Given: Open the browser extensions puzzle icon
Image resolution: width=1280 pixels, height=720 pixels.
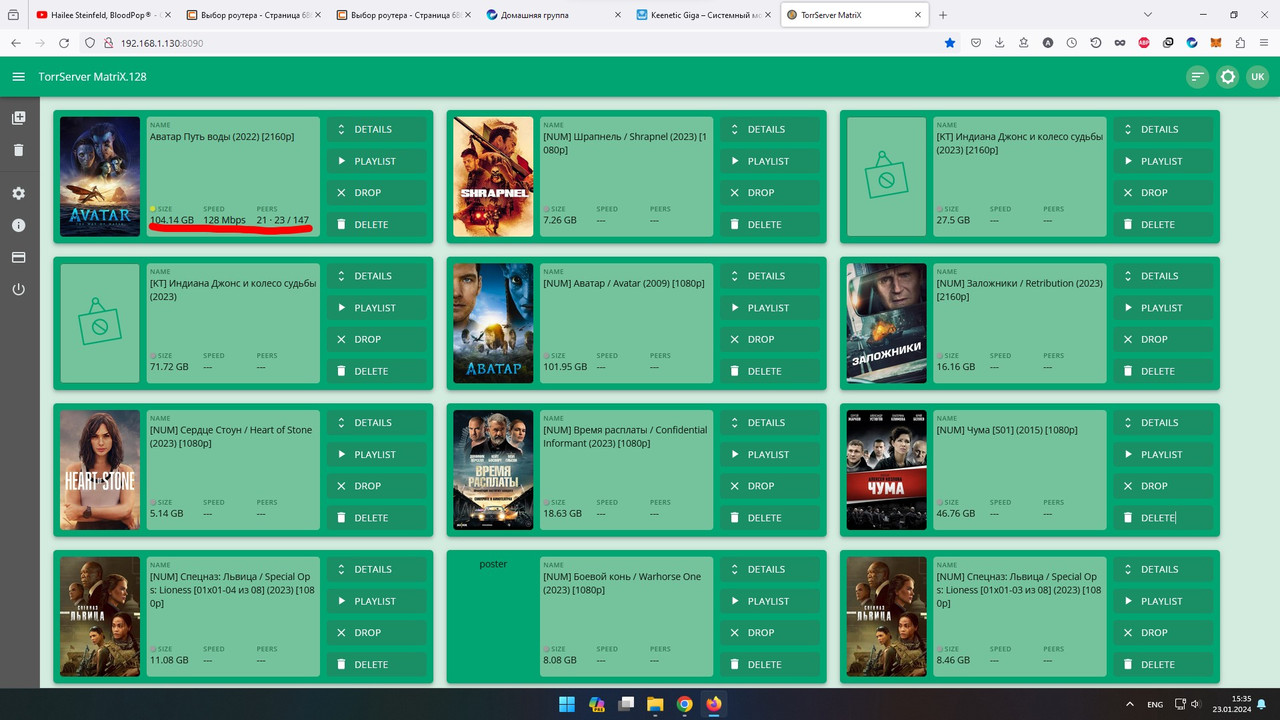Looking at the screenshot, I should 1240,43.
